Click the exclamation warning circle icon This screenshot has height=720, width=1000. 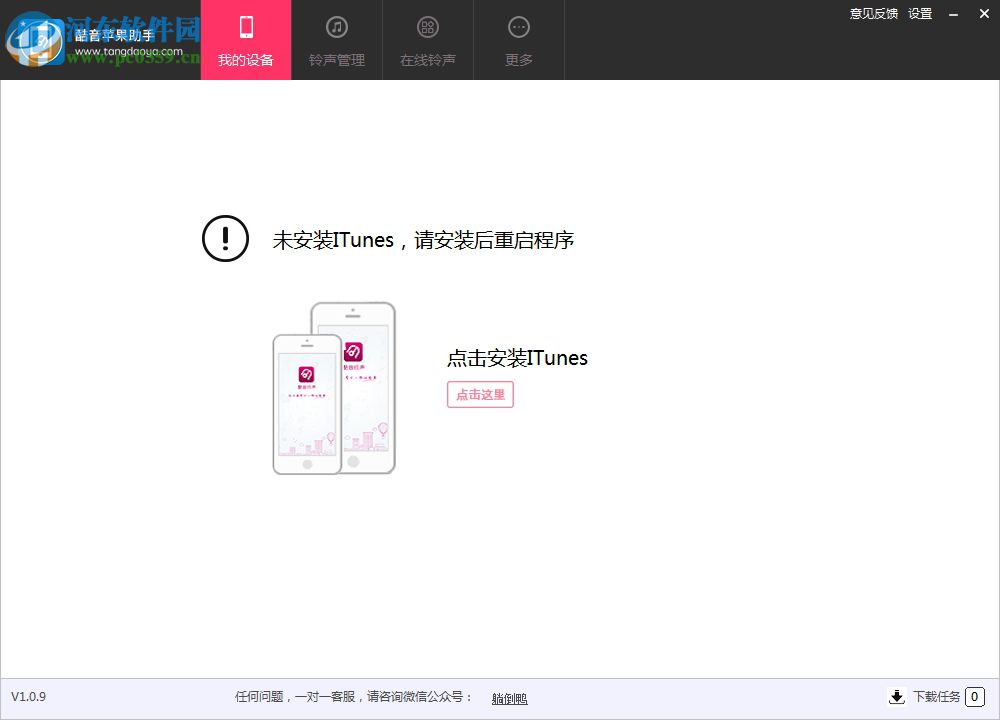pos(225,239)
